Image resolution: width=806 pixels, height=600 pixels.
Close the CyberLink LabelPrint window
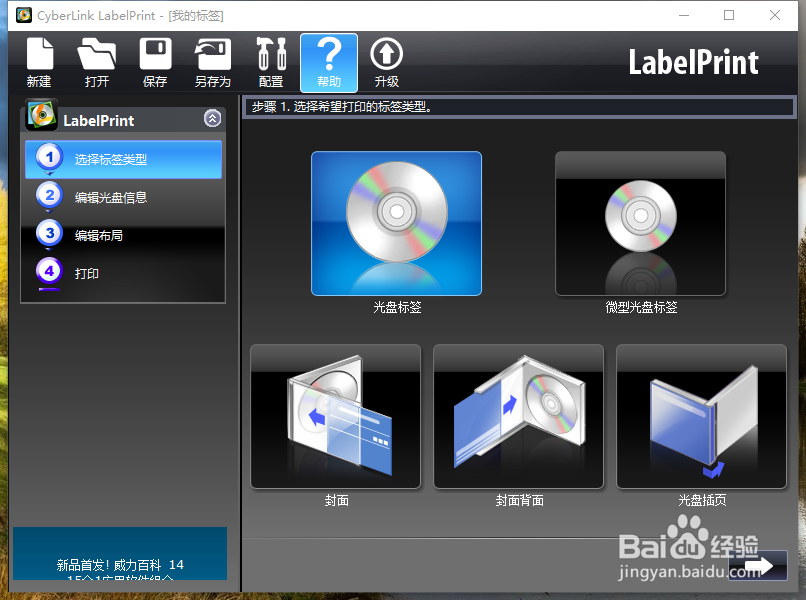pyautogui.click(x=775, y=15)
